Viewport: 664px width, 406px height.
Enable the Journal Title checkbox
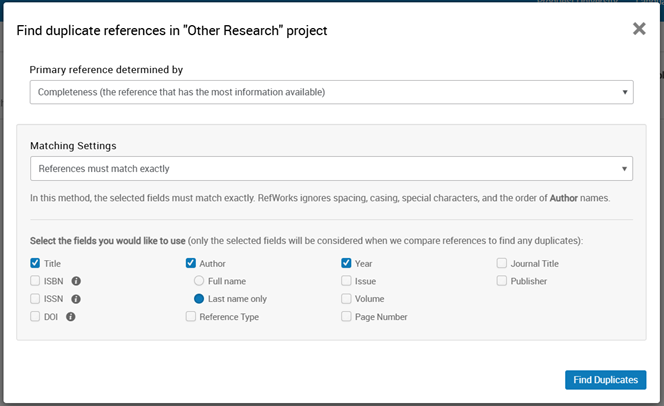point(502,264)
